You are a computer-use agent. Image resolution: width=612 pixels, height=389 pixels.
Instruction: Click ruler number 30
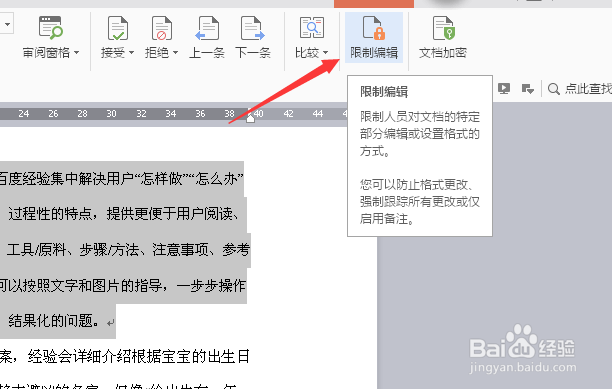tap(111, 114)
